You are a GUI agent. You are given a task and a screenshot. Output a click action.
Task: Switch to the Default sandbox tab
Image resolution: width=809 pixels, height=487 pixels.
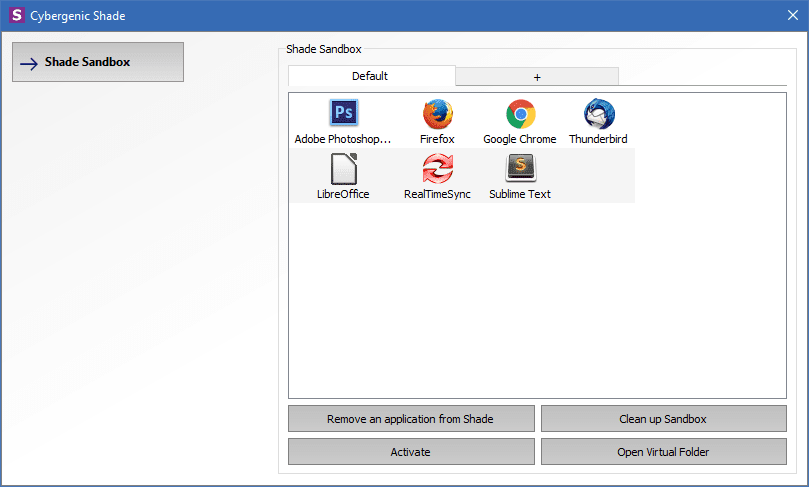[x=371, y=76]
